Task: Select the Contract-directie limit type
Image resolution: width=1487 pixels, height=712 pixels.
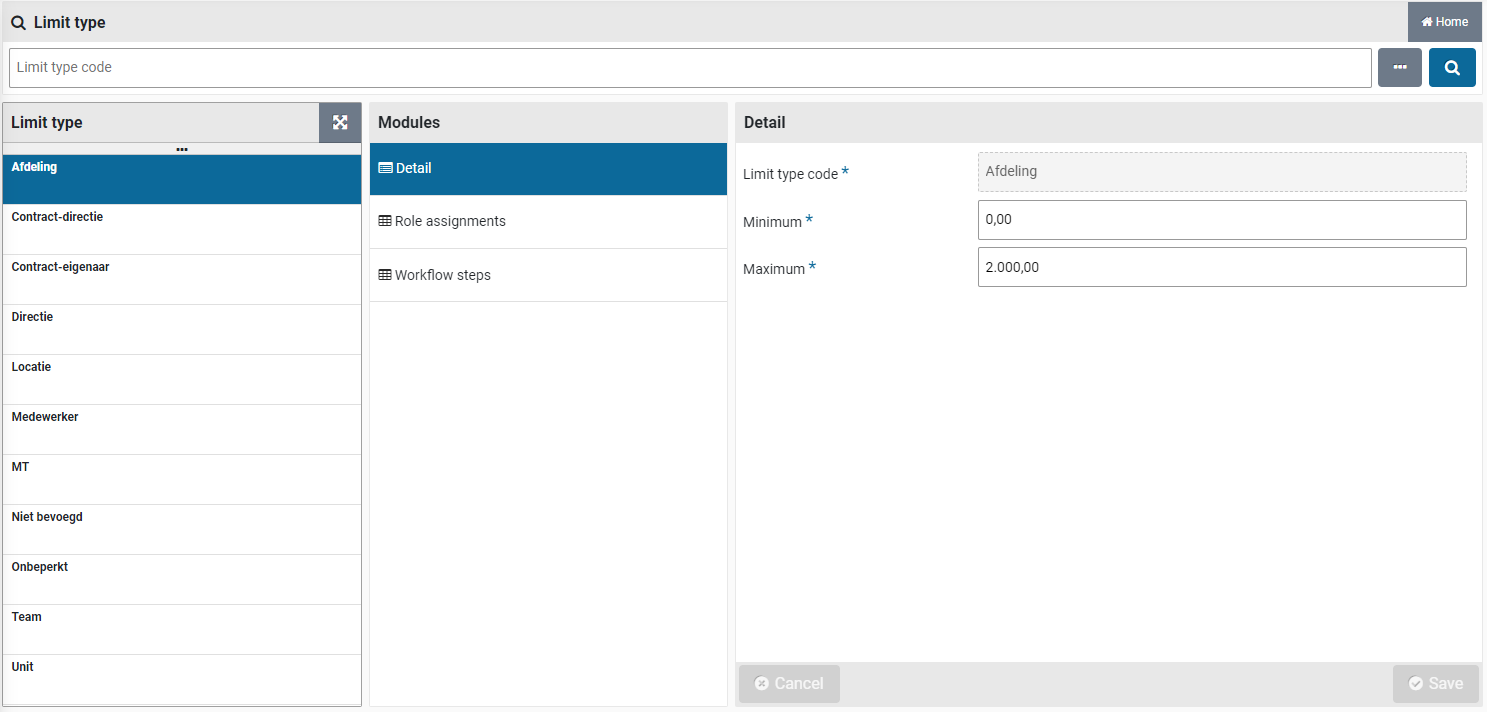Action: [181, 229]
